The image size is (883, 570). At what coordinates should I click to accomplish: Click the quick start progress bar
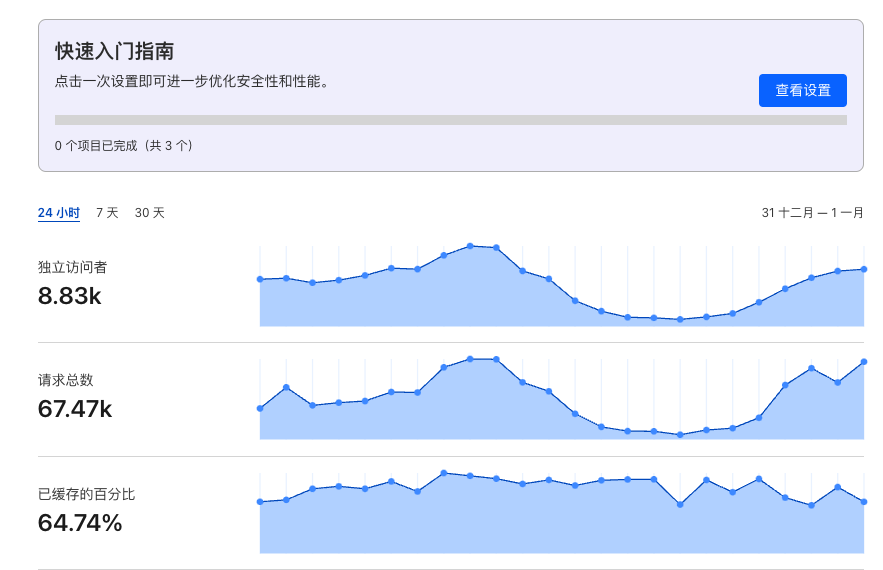pyautogui.click(x=451, y=120)
